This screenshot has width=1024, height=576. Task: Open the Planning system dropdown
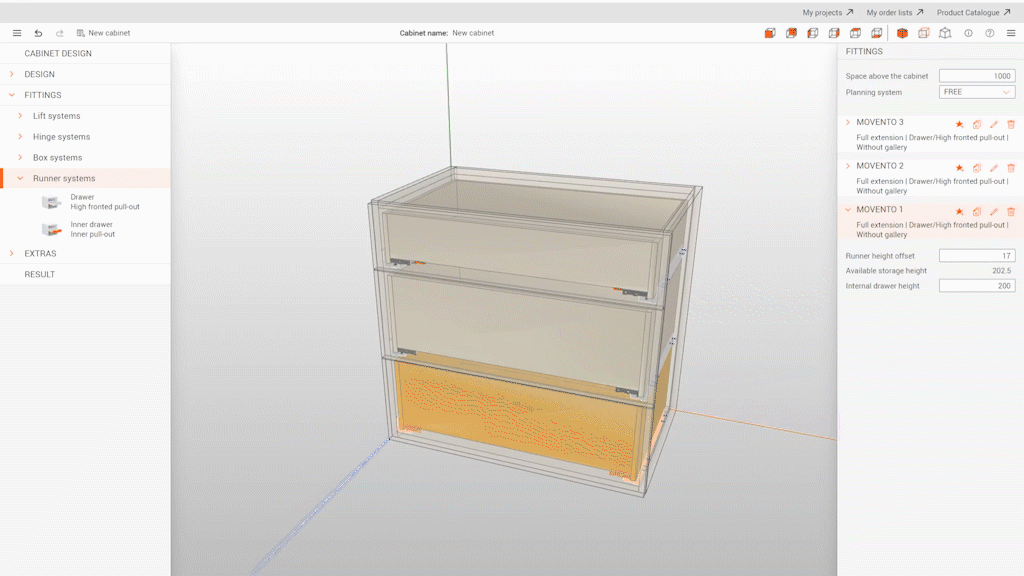[976, 91]
